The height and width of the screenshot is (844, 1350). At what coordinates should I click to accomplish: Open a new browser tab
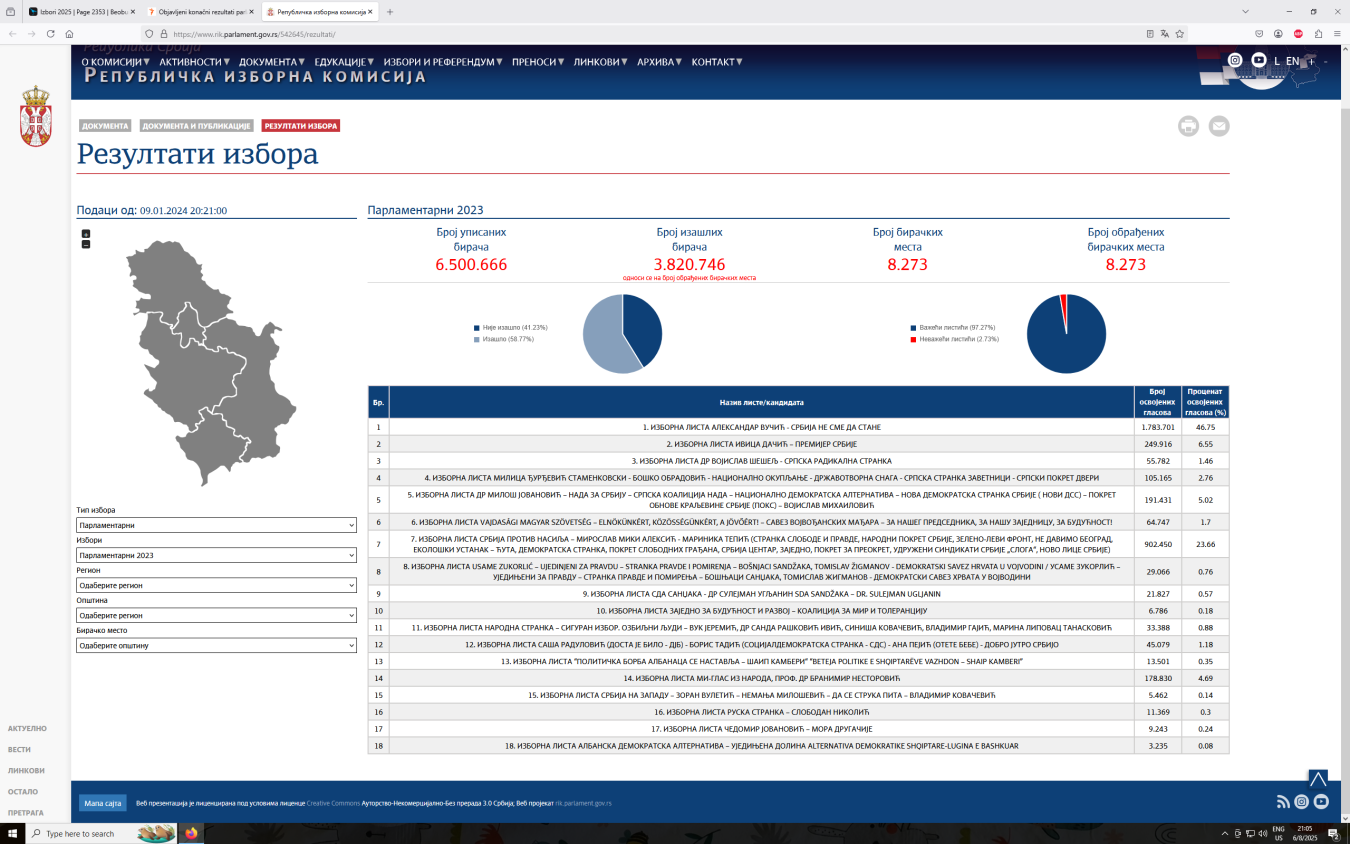click(389, 12)
